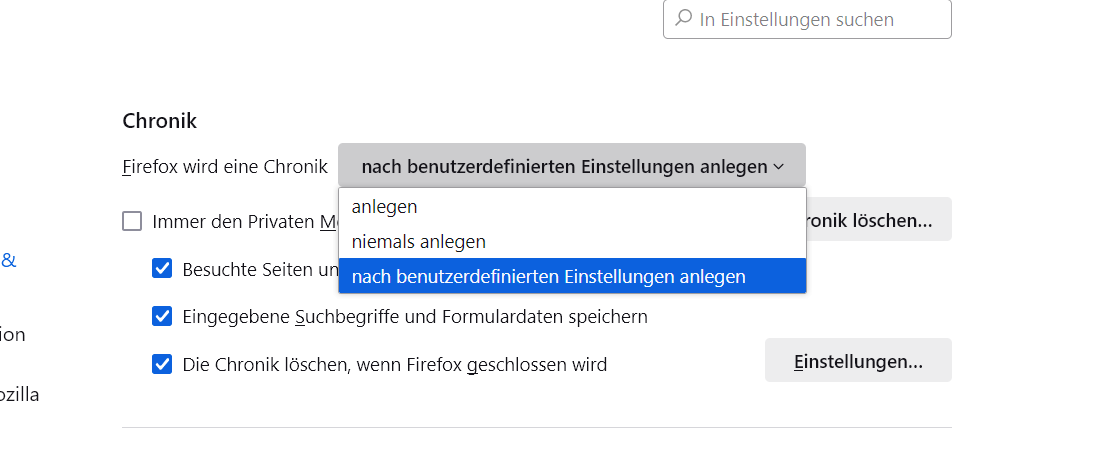
Task: Disable the 'Die Chronik löschen, wenn Firefox geschlossen wird' checkbox
Action: pyautogui.click(x=162, y=364)
